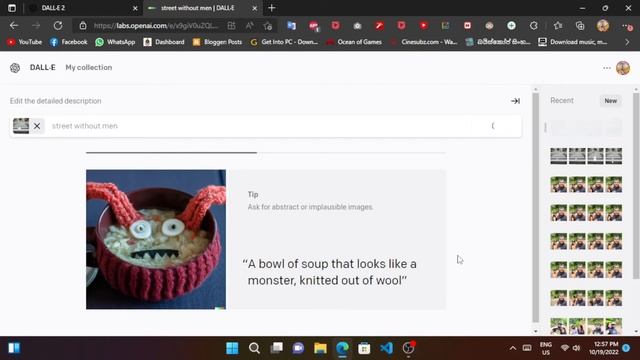Open the browser profile avatar in toolbar
The width and height of the screenshot is (640, 360).
pos(603,26)
